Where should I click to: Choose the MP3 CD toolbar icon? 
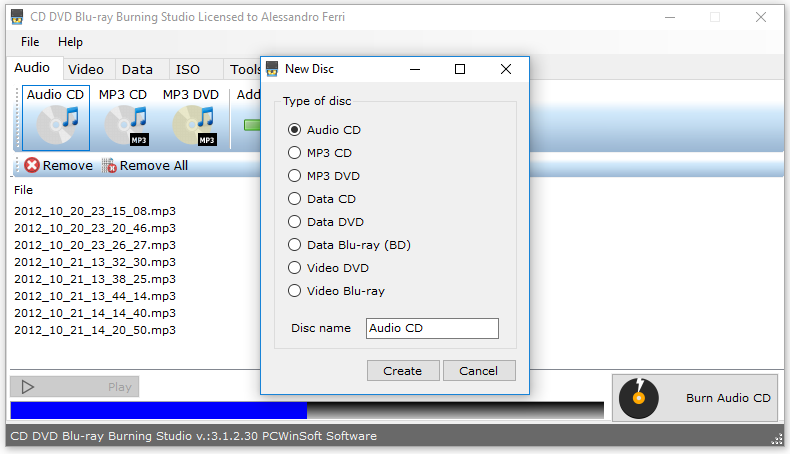(x=123, y=125)
